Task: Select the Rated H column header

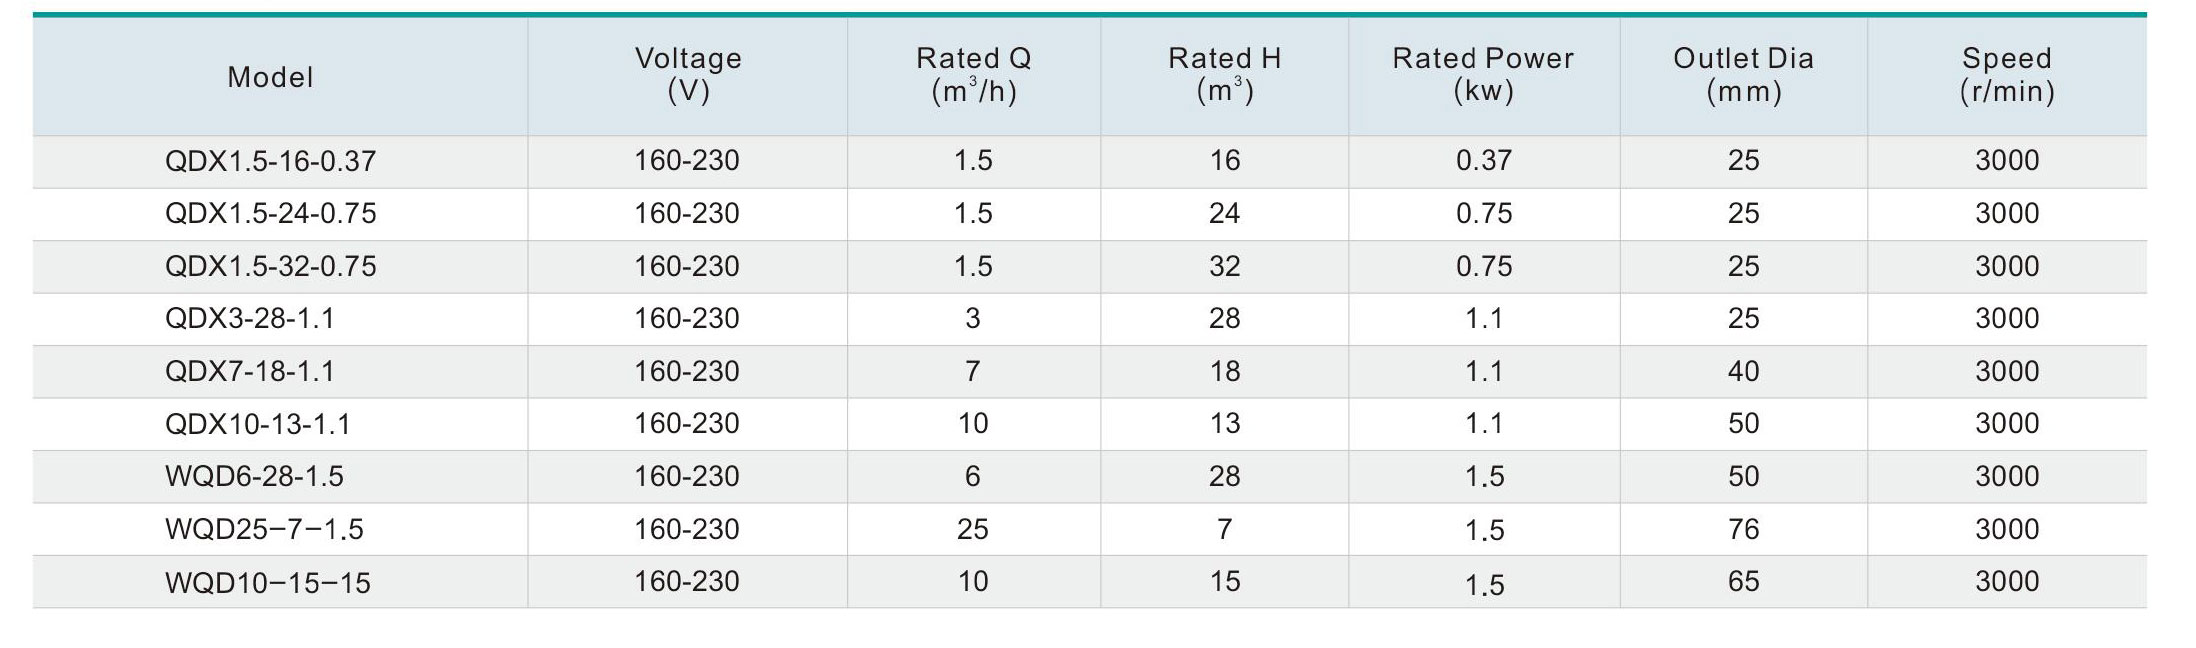Action: point(1224,75)
